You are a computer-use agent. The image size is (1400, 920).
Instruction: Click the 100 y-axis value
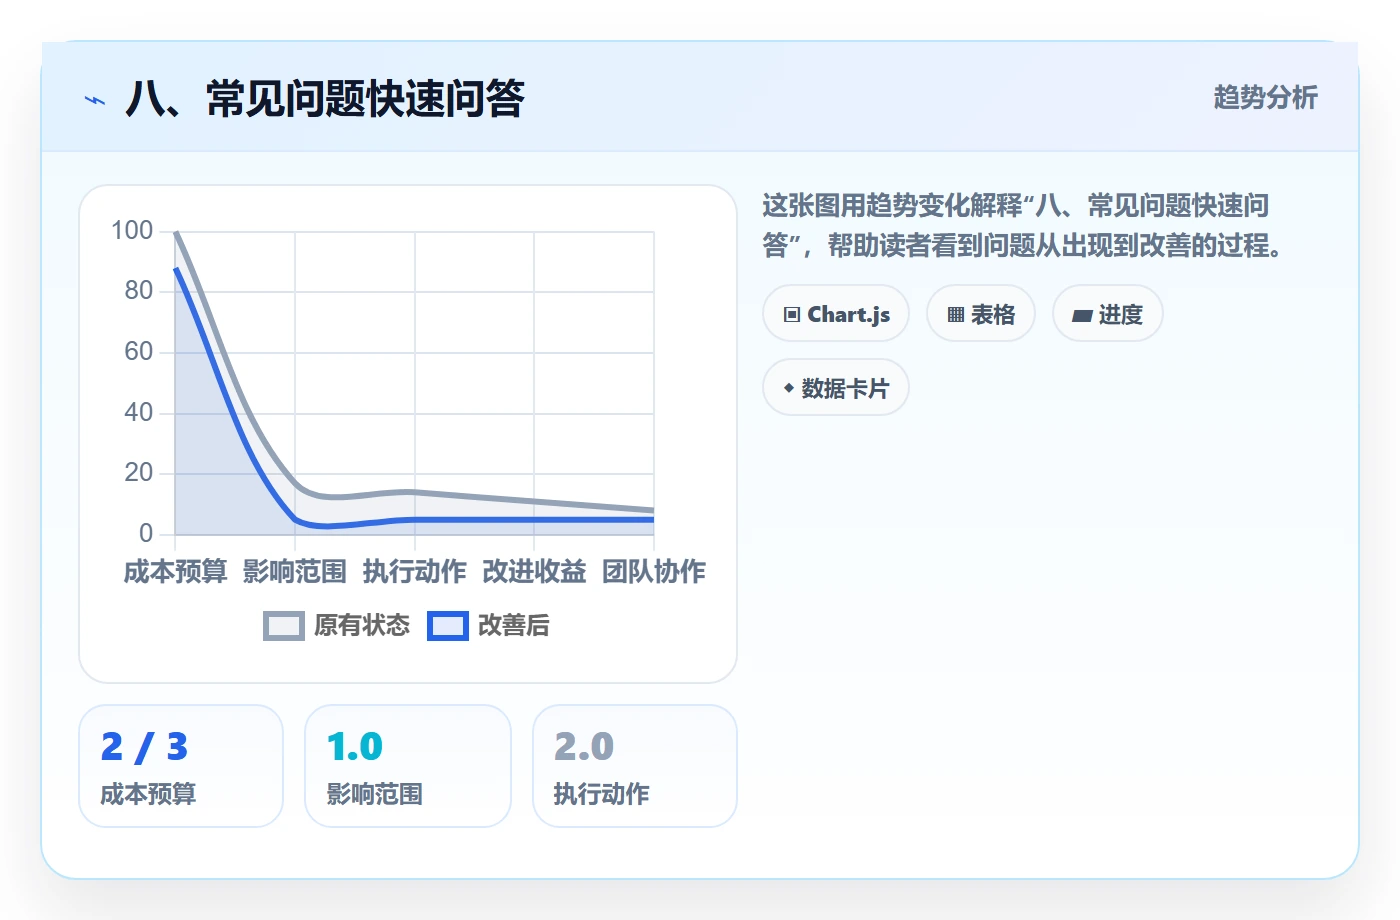132,231
